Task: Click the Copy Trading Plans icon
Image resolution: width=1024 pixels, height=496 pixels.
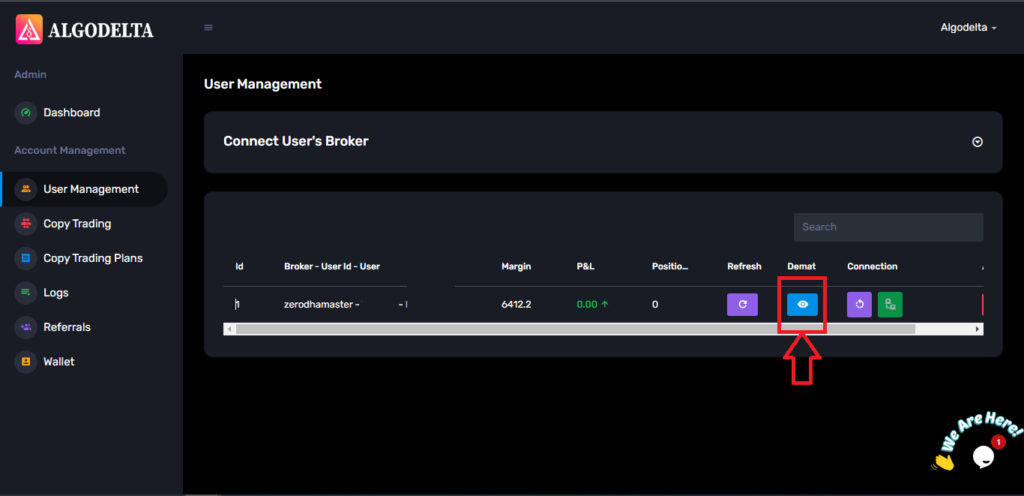Action: pos(26,258)
